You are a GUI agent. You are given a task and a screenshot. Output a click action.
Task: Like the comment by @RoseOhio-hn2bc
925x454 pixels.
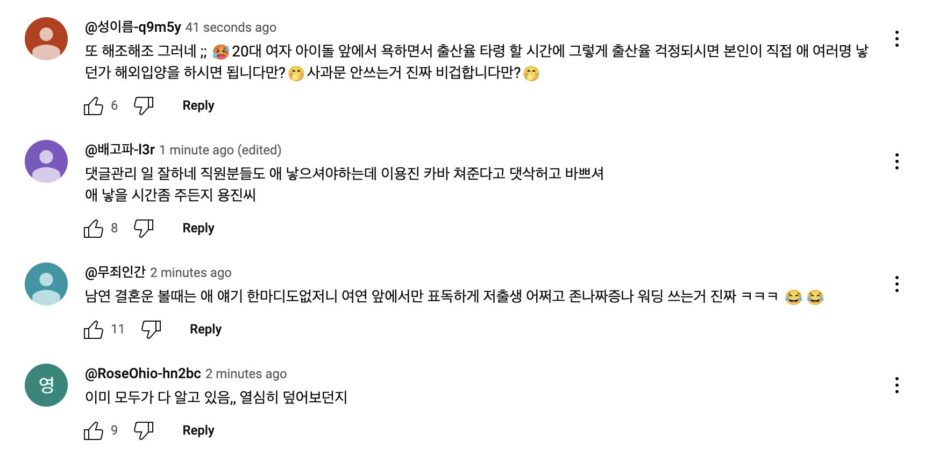pos(93,430)
